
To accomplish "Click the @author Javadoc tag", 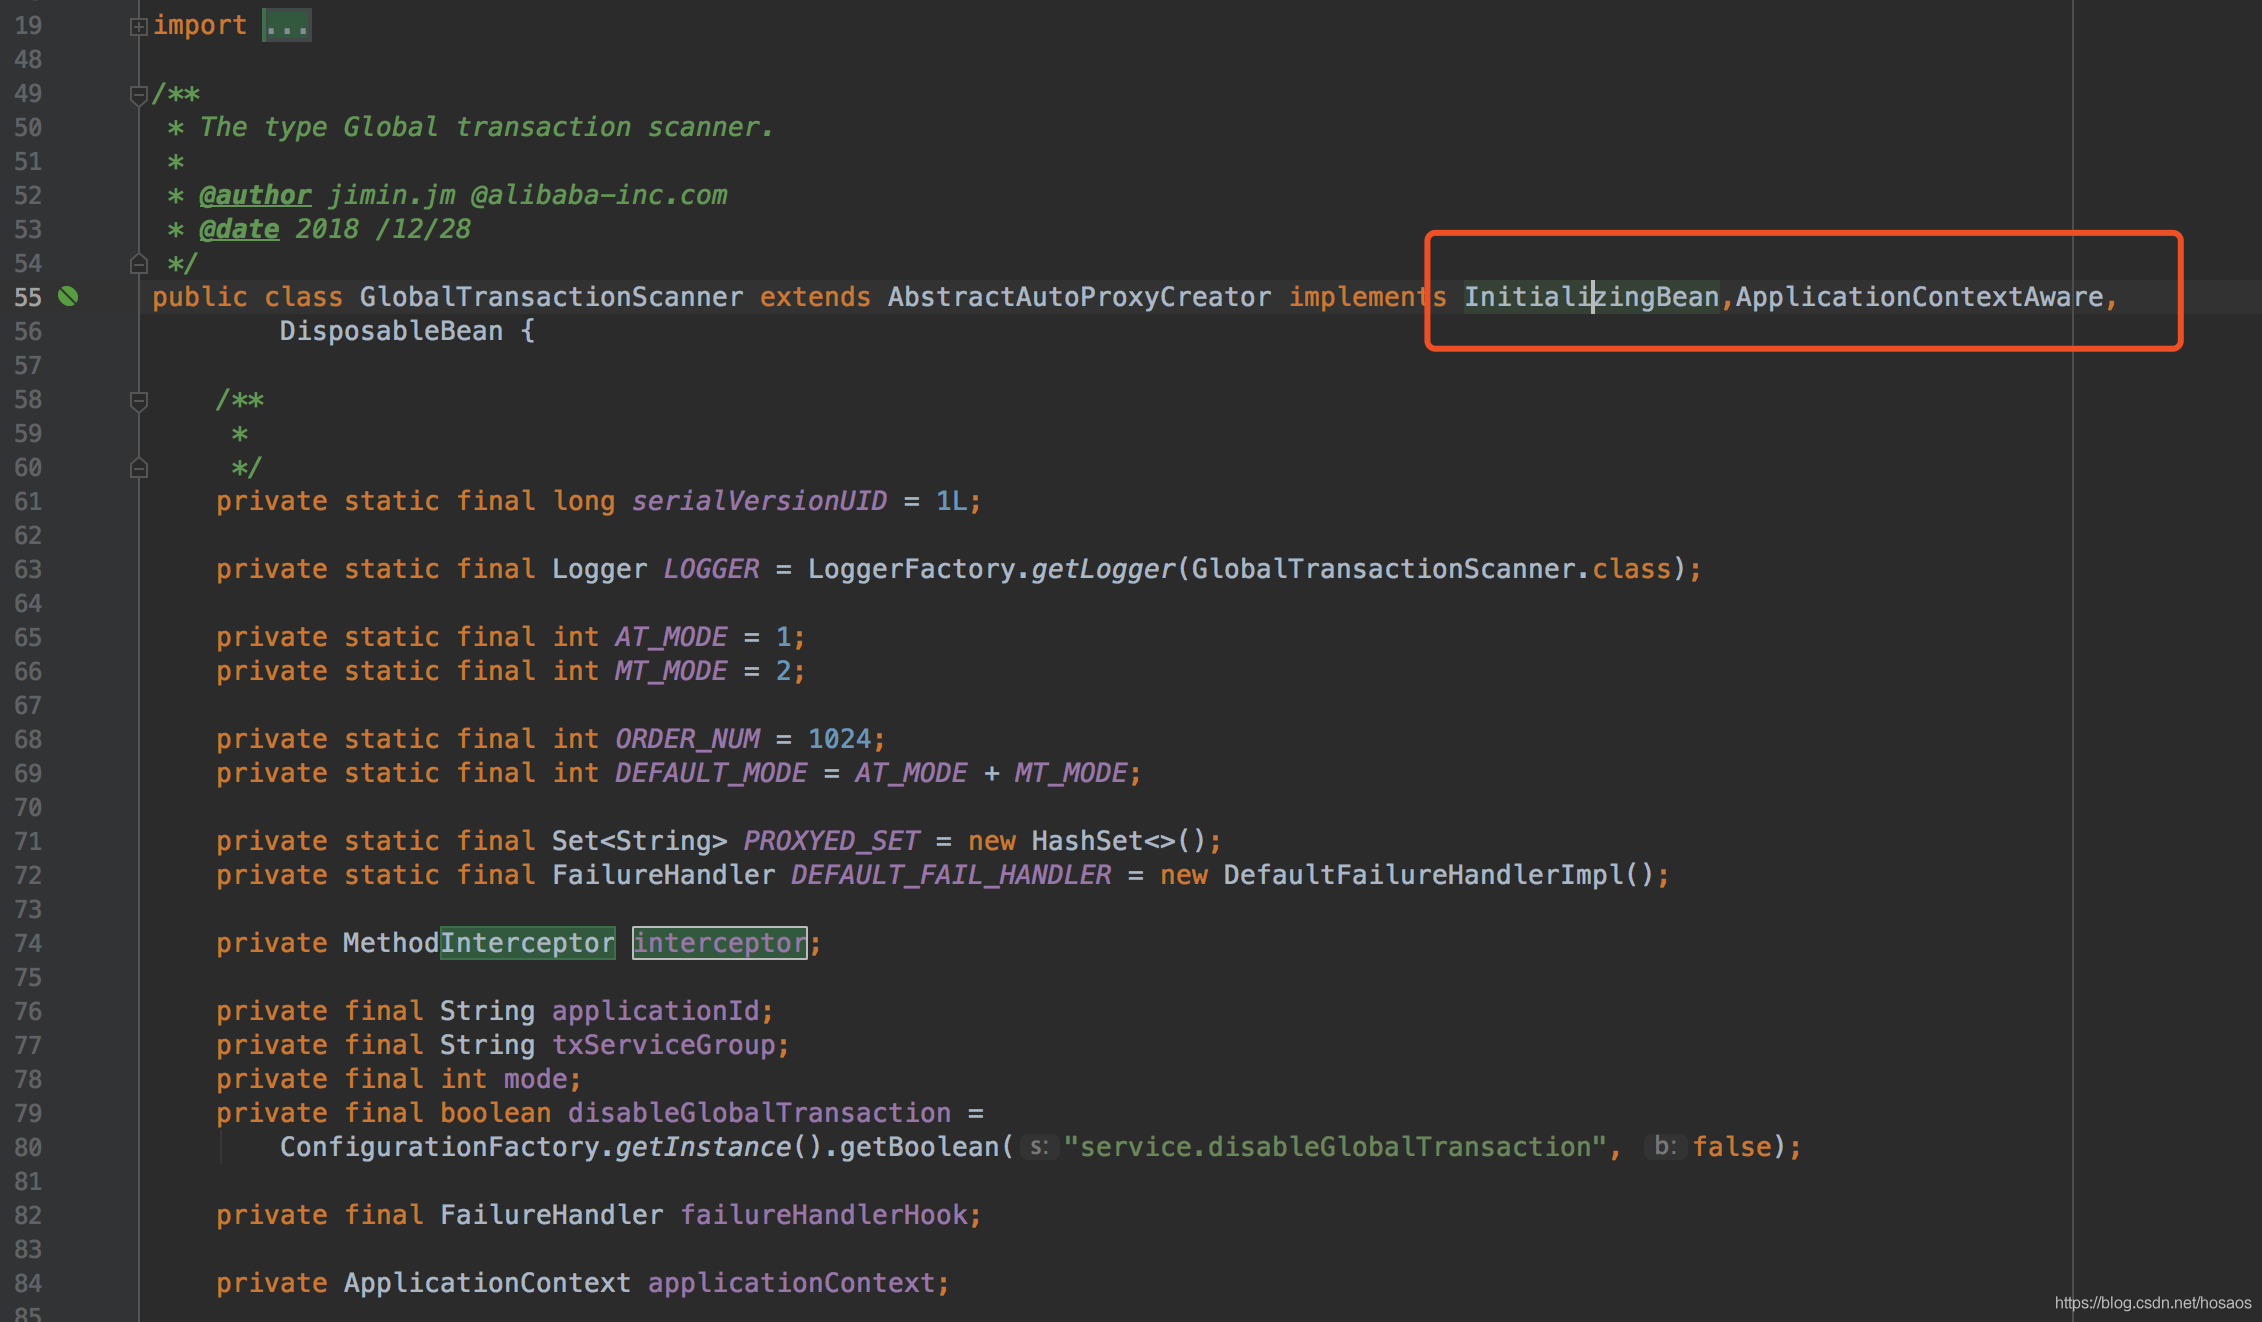I will pos(255,195).
